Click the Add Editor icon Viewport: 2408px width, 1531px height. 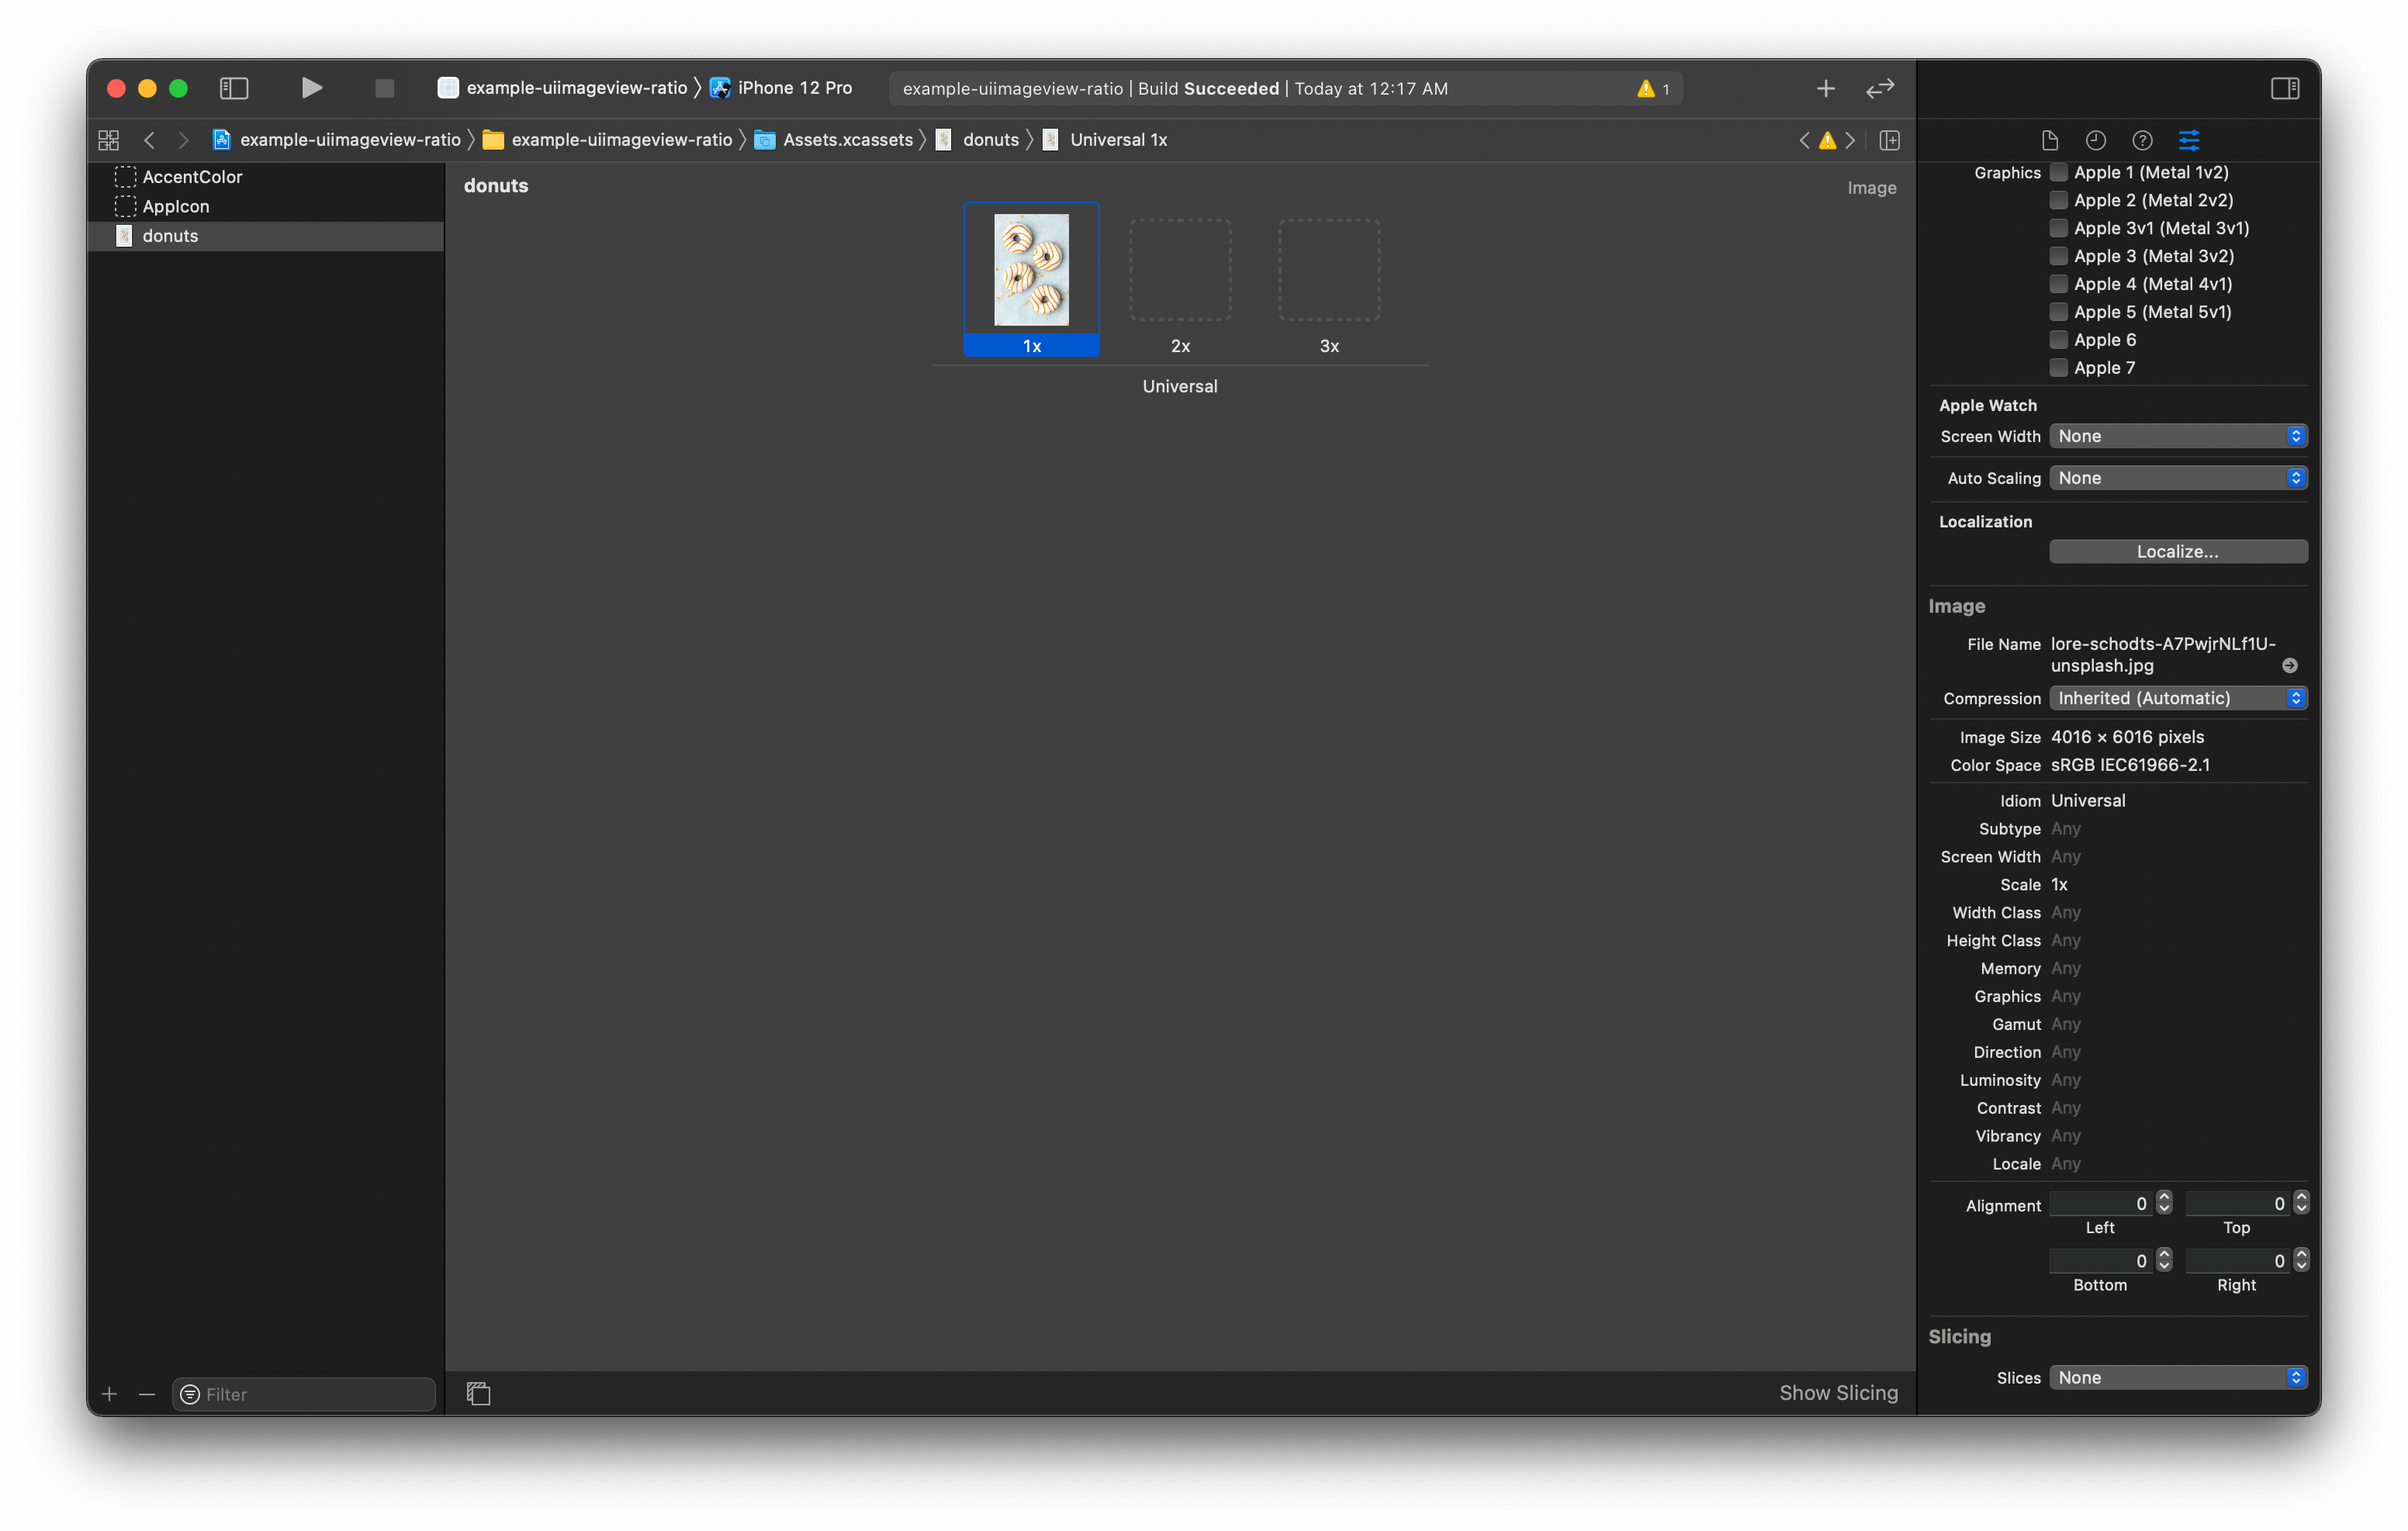[x=1889, y=140]
